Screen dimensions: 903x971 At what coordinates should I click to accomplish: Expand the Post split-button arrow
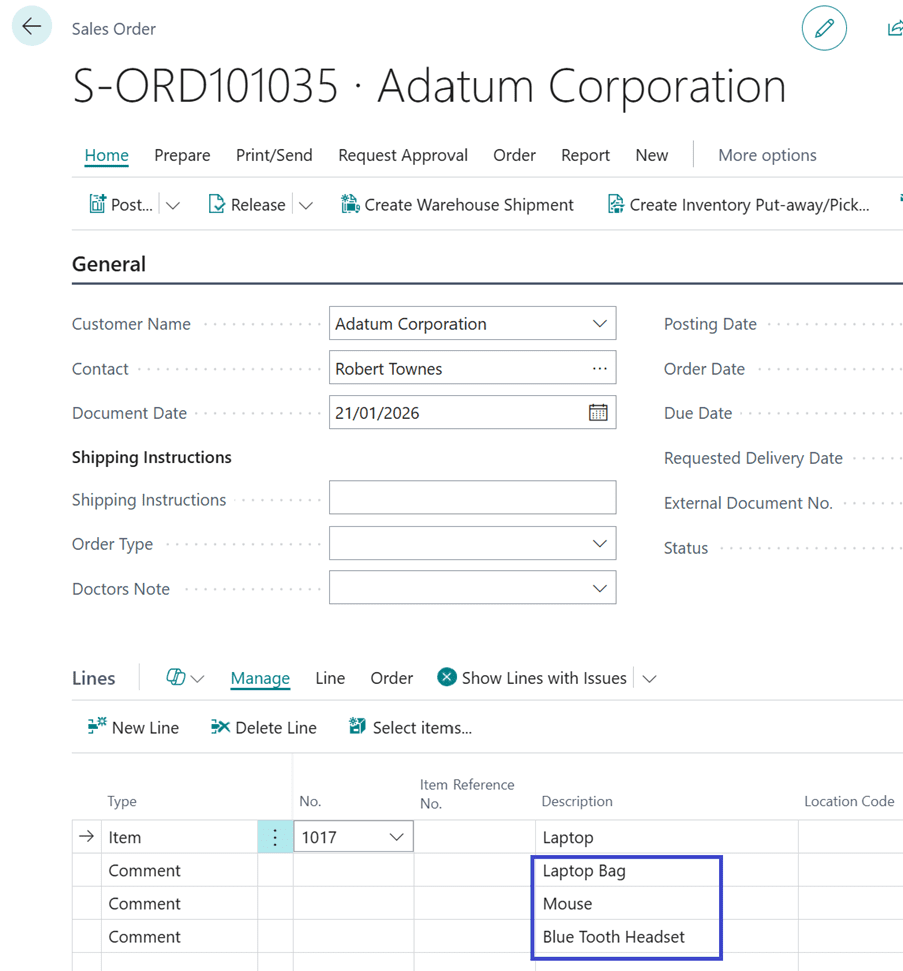click(173, 205)
